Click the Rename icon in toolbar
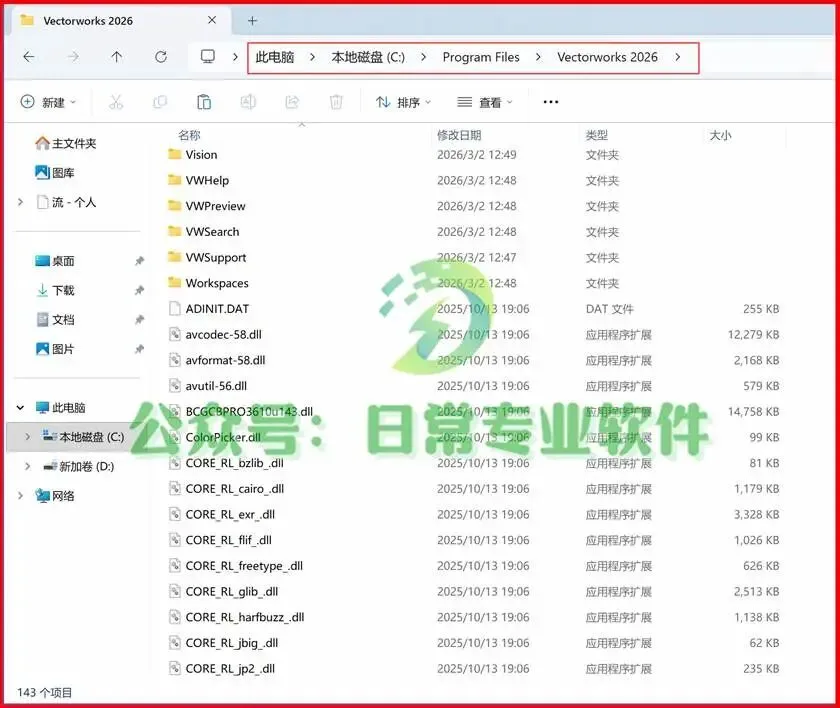Viewport: 840px width, 708px height. click(x=248, y=102)
